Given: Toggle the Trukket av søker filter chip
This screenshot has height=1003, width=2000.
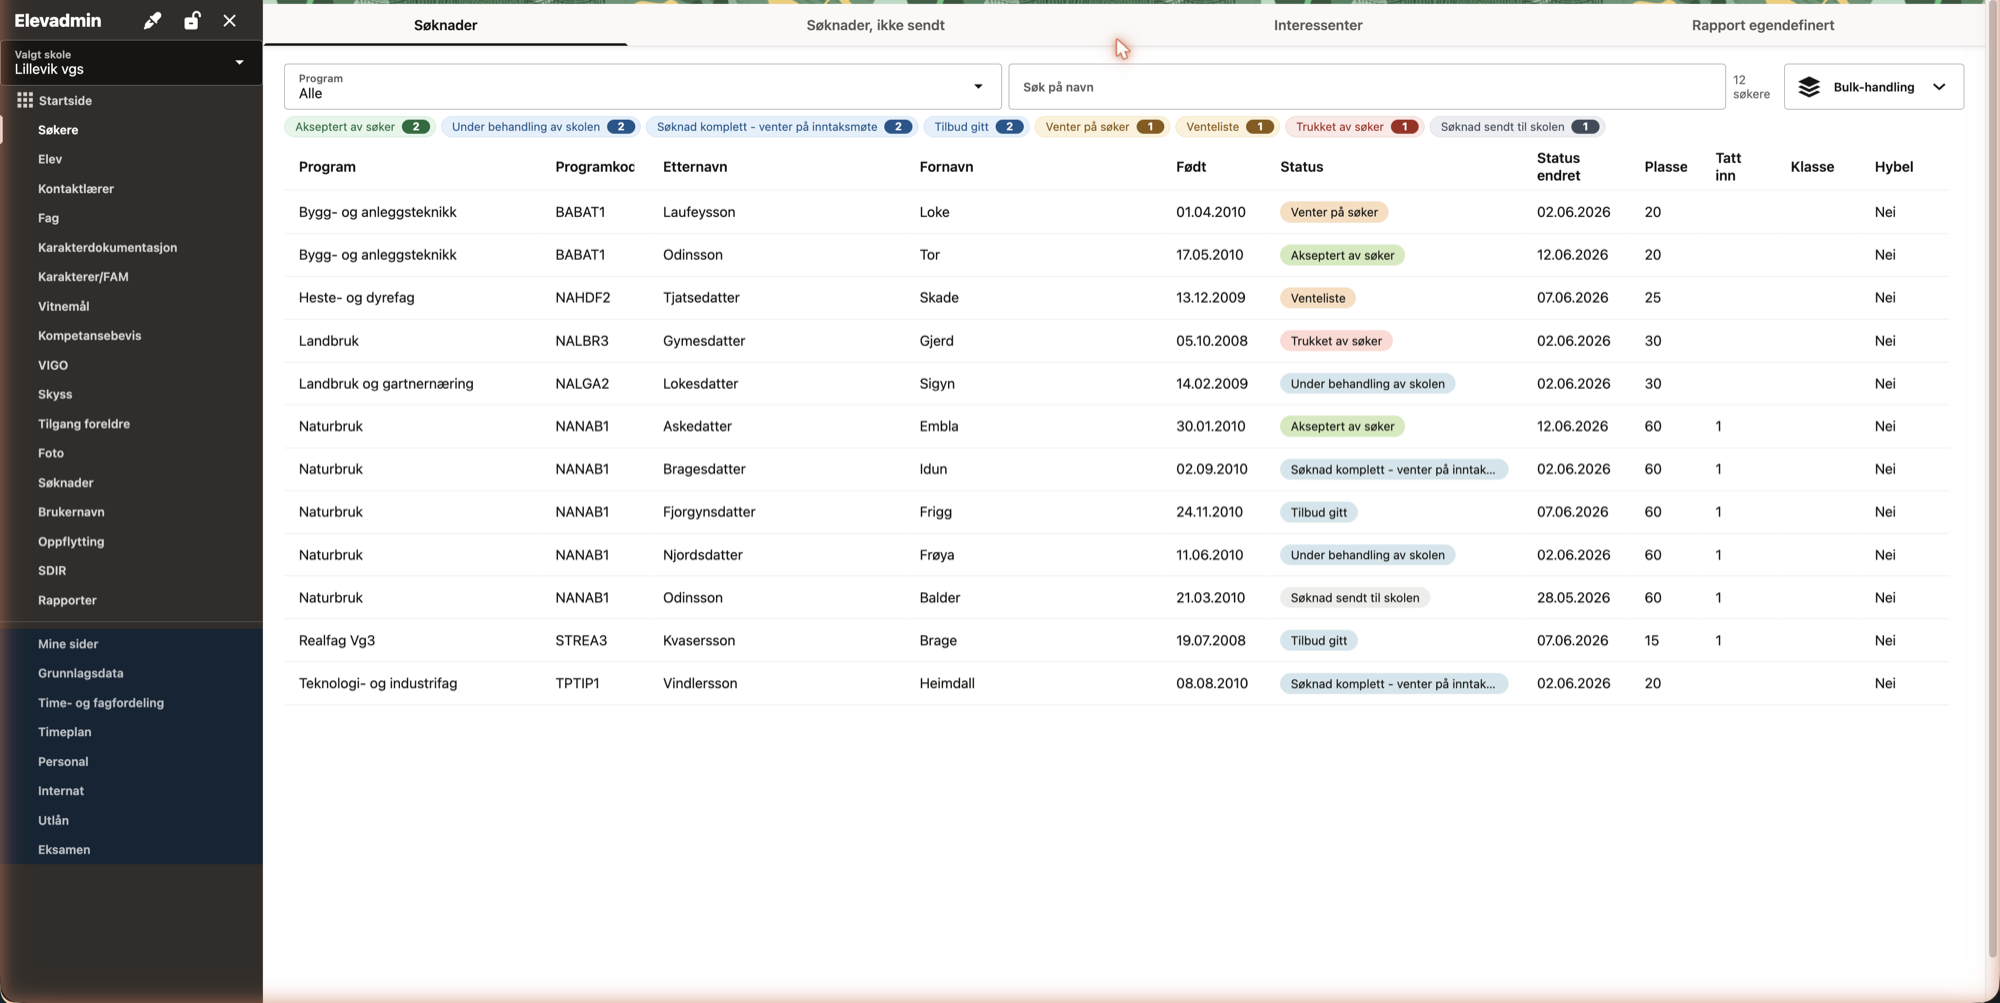Looking at the screenshot, I should pos(1354,127).
